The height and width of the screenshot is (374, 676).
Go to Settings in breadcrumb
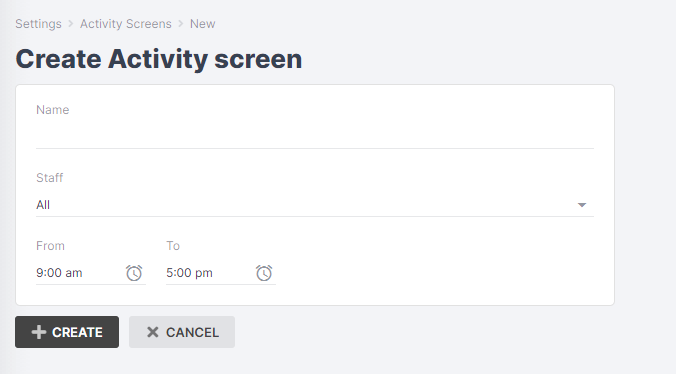pyautogui.click(x=38, y=24)
